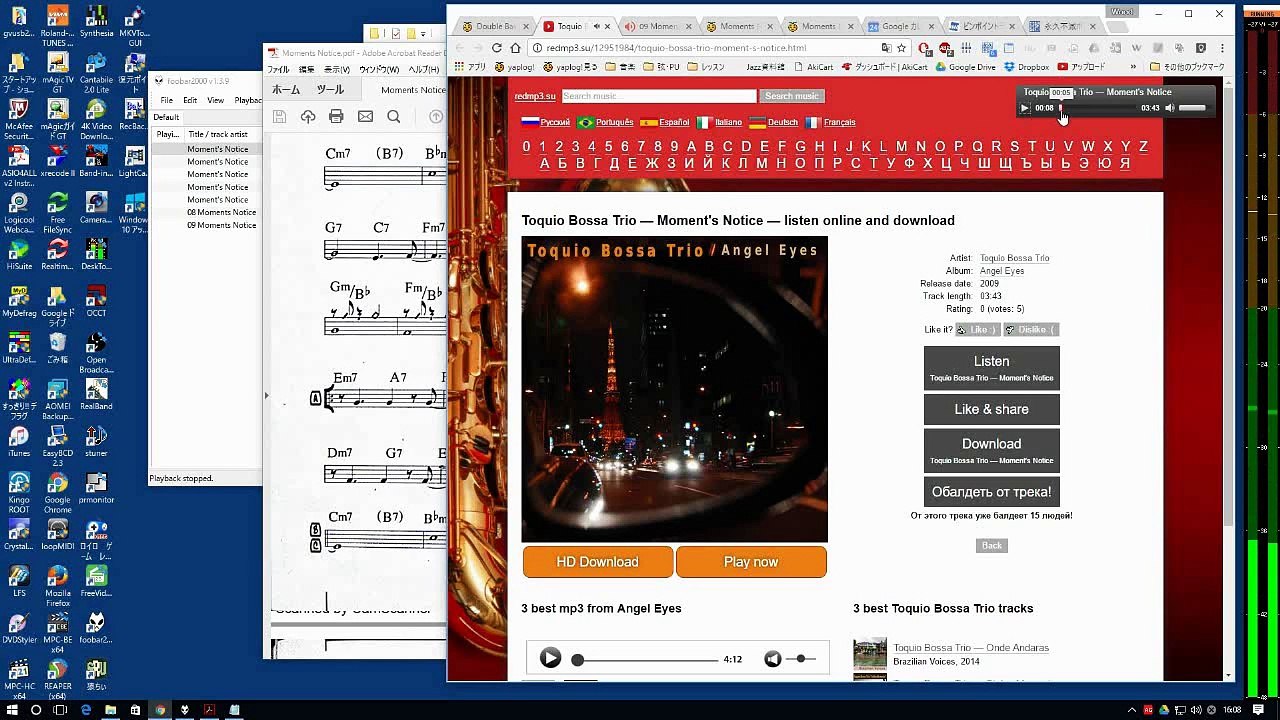Image resolution: width=1280 pixels, height=720 pixels.
Task: Adjust the 4:12 track player volume slider
Action: pos(800,659)
